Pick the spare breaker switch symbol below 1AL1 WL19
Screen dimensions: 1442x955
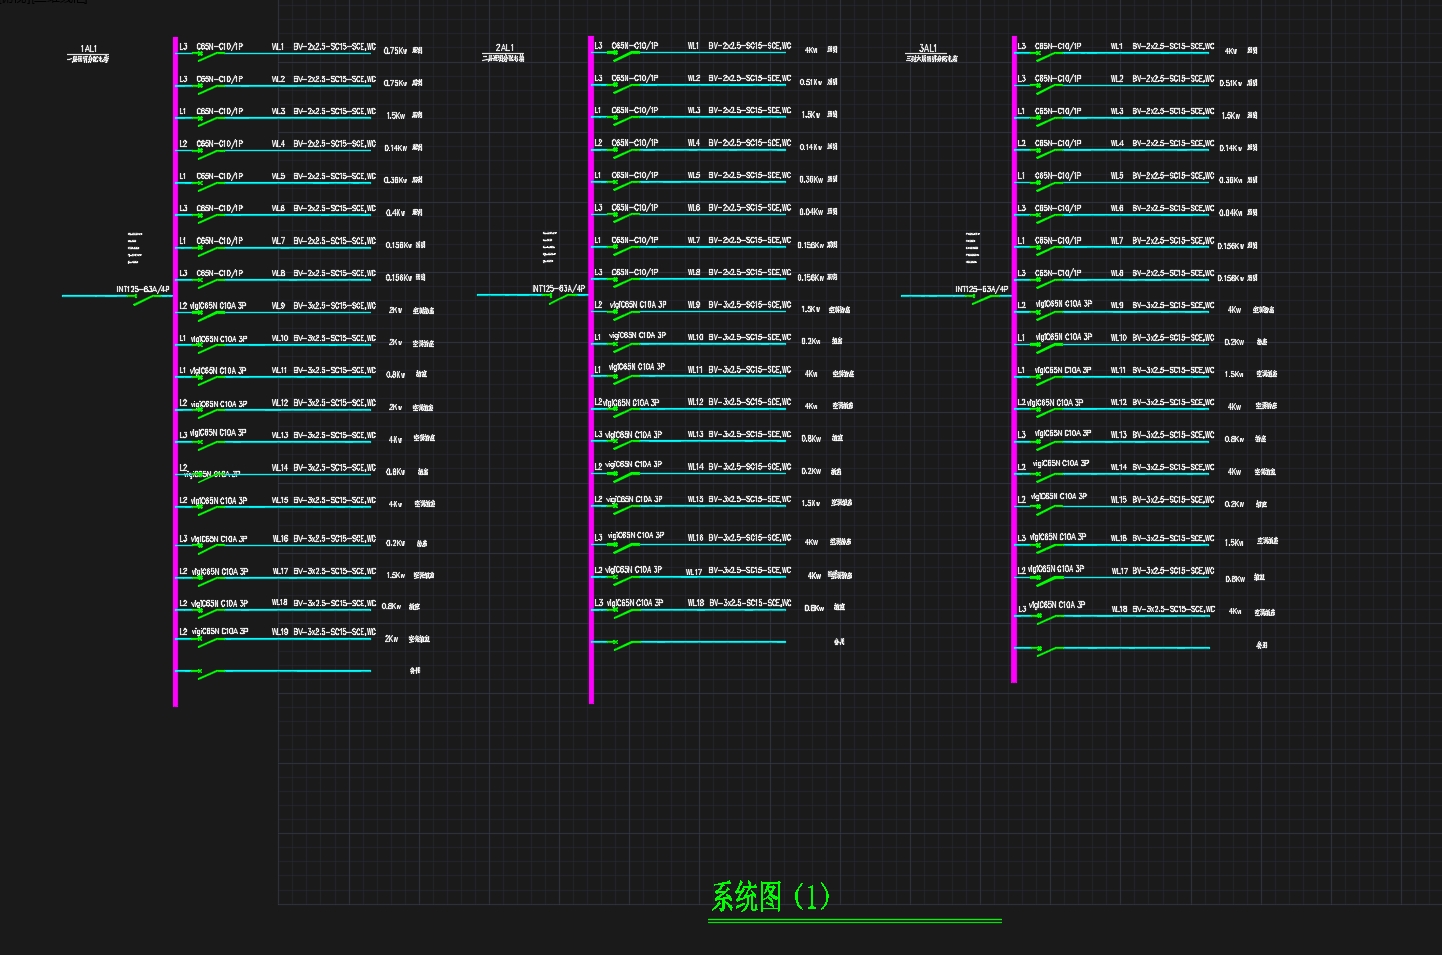point(210,673)
